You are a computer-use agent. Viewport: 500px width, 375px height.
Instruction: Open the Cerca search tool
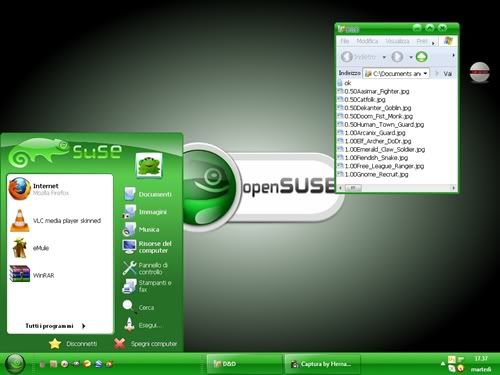pos(139,307)
